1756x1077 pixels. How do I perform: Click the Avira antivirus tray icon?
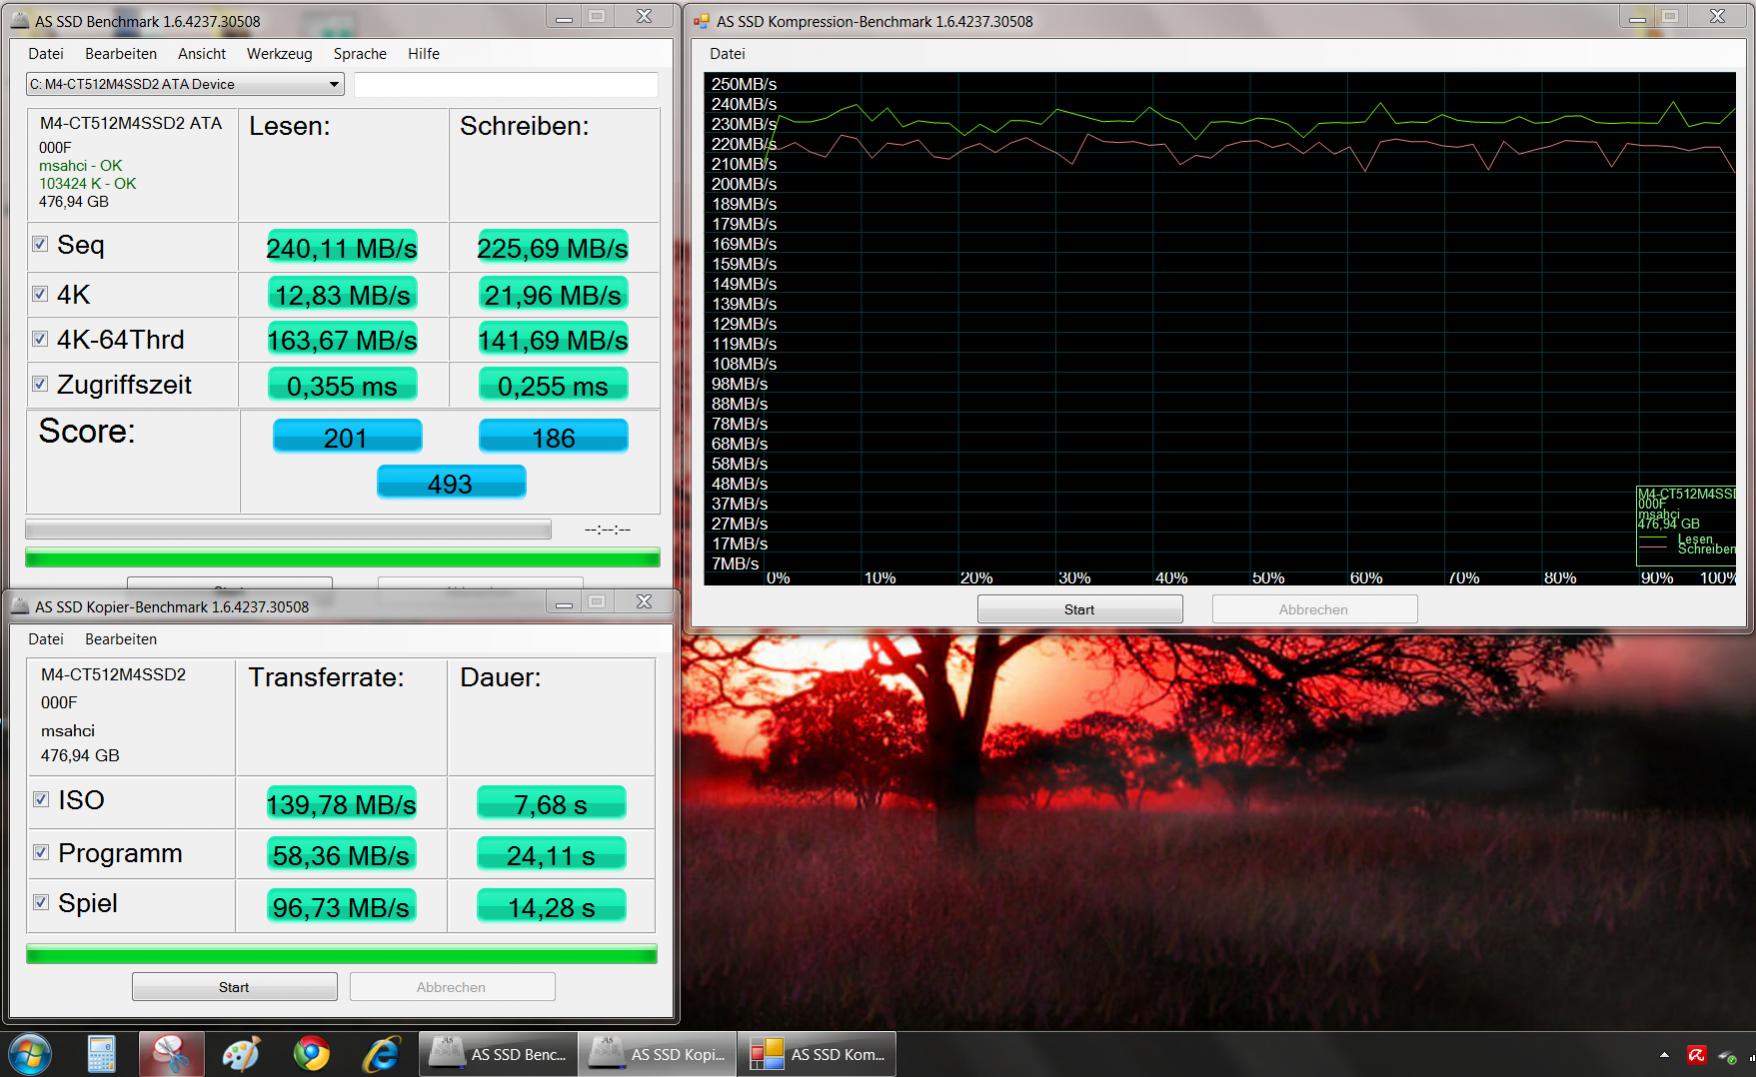click(1697, 1055)
